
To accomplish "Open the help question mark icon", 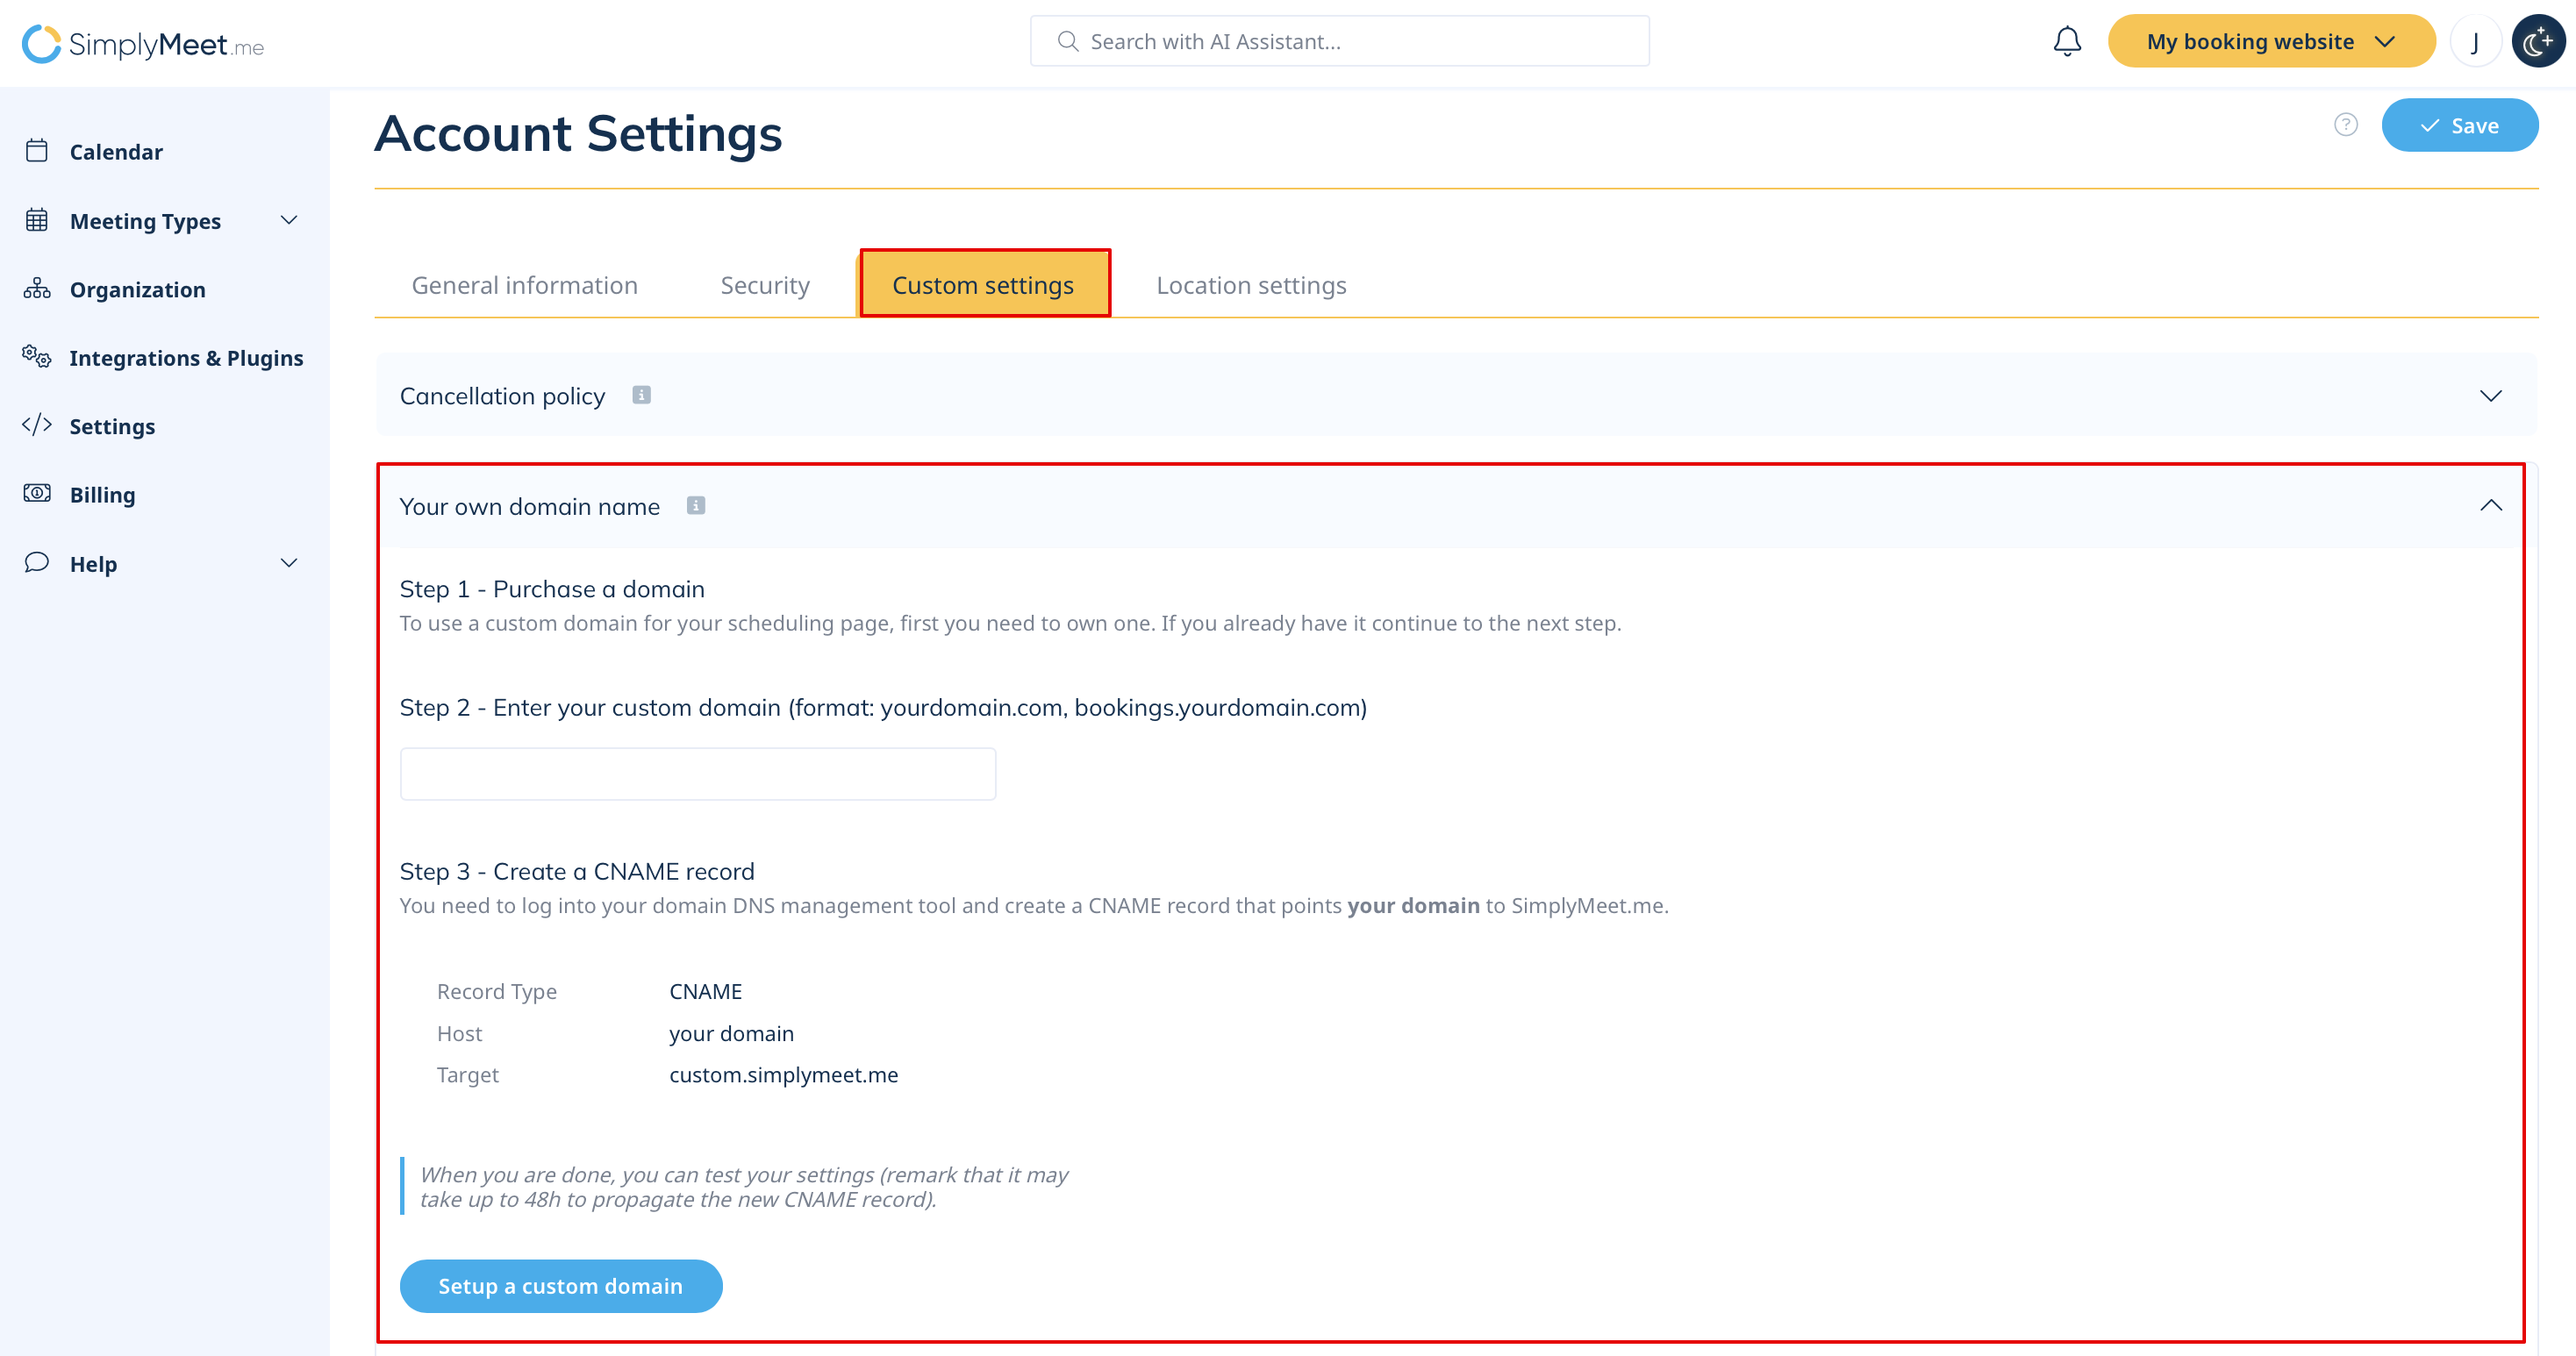I will coord(2345,125).
